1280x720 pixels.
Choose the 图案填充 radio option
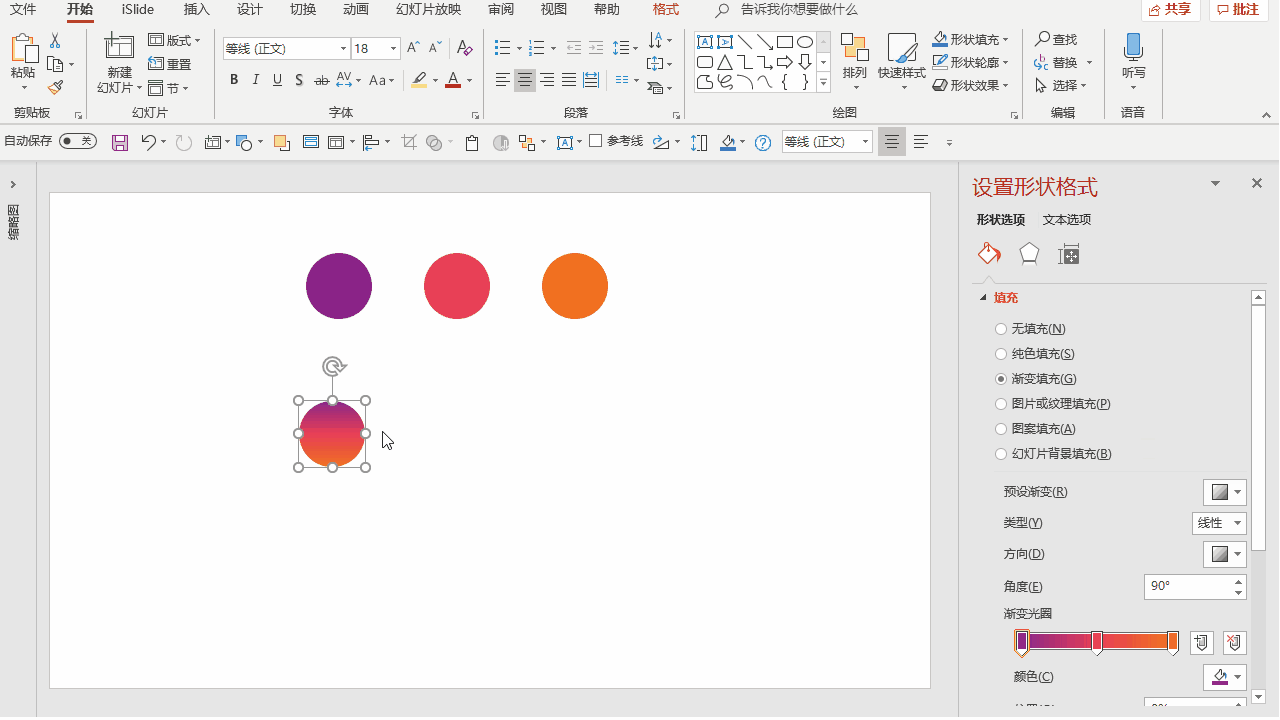point(1001,429)
